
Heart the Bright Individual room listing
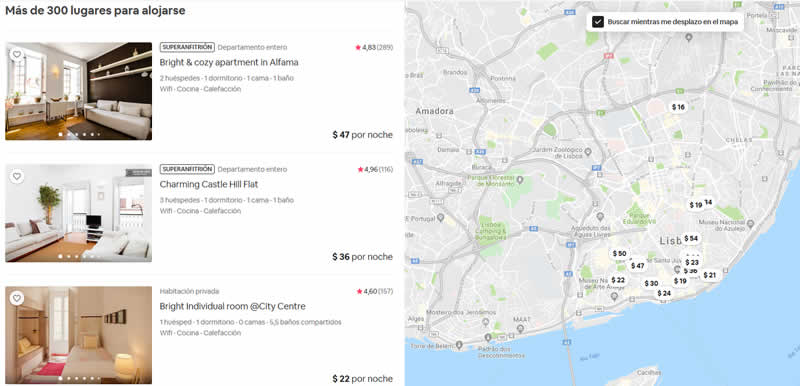pos(17,298)
